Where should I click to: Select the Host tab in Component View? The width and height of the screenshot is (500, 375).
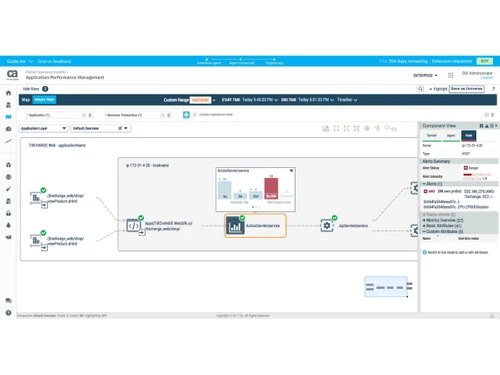(469, 135)
